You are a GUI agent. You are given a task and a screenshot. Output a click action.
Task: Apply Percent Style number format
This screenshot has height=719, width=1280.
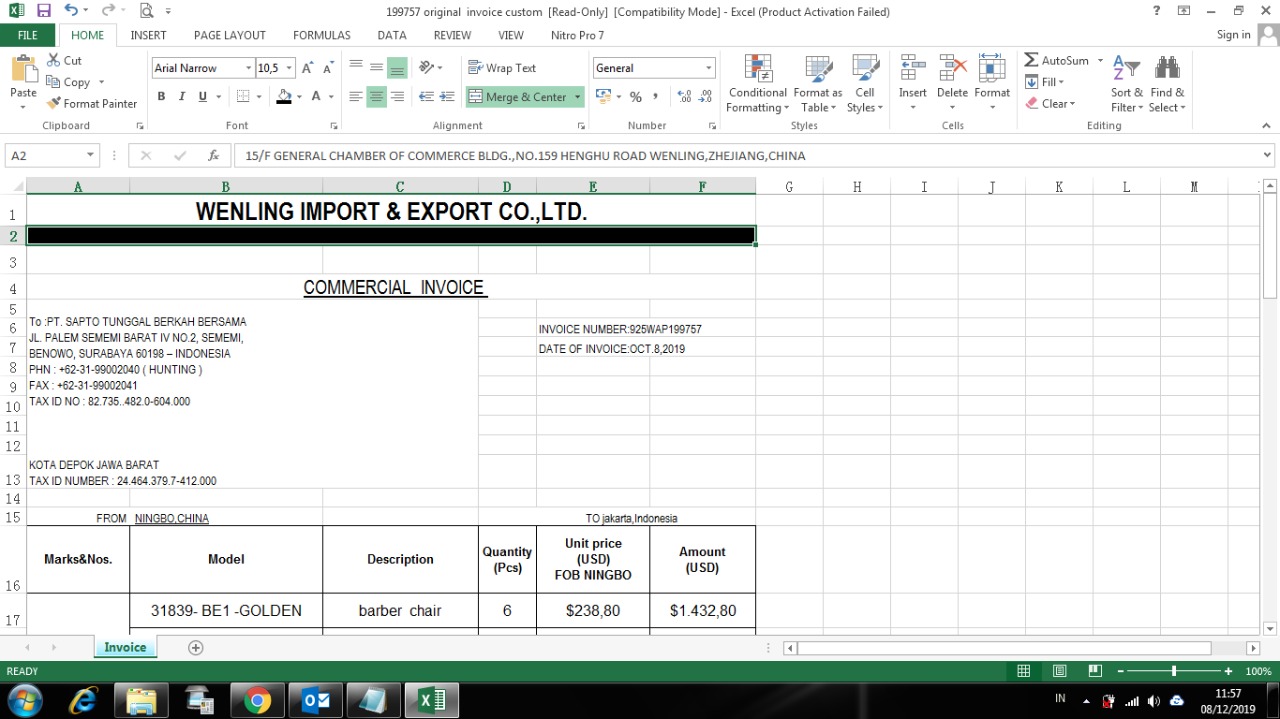635,97
